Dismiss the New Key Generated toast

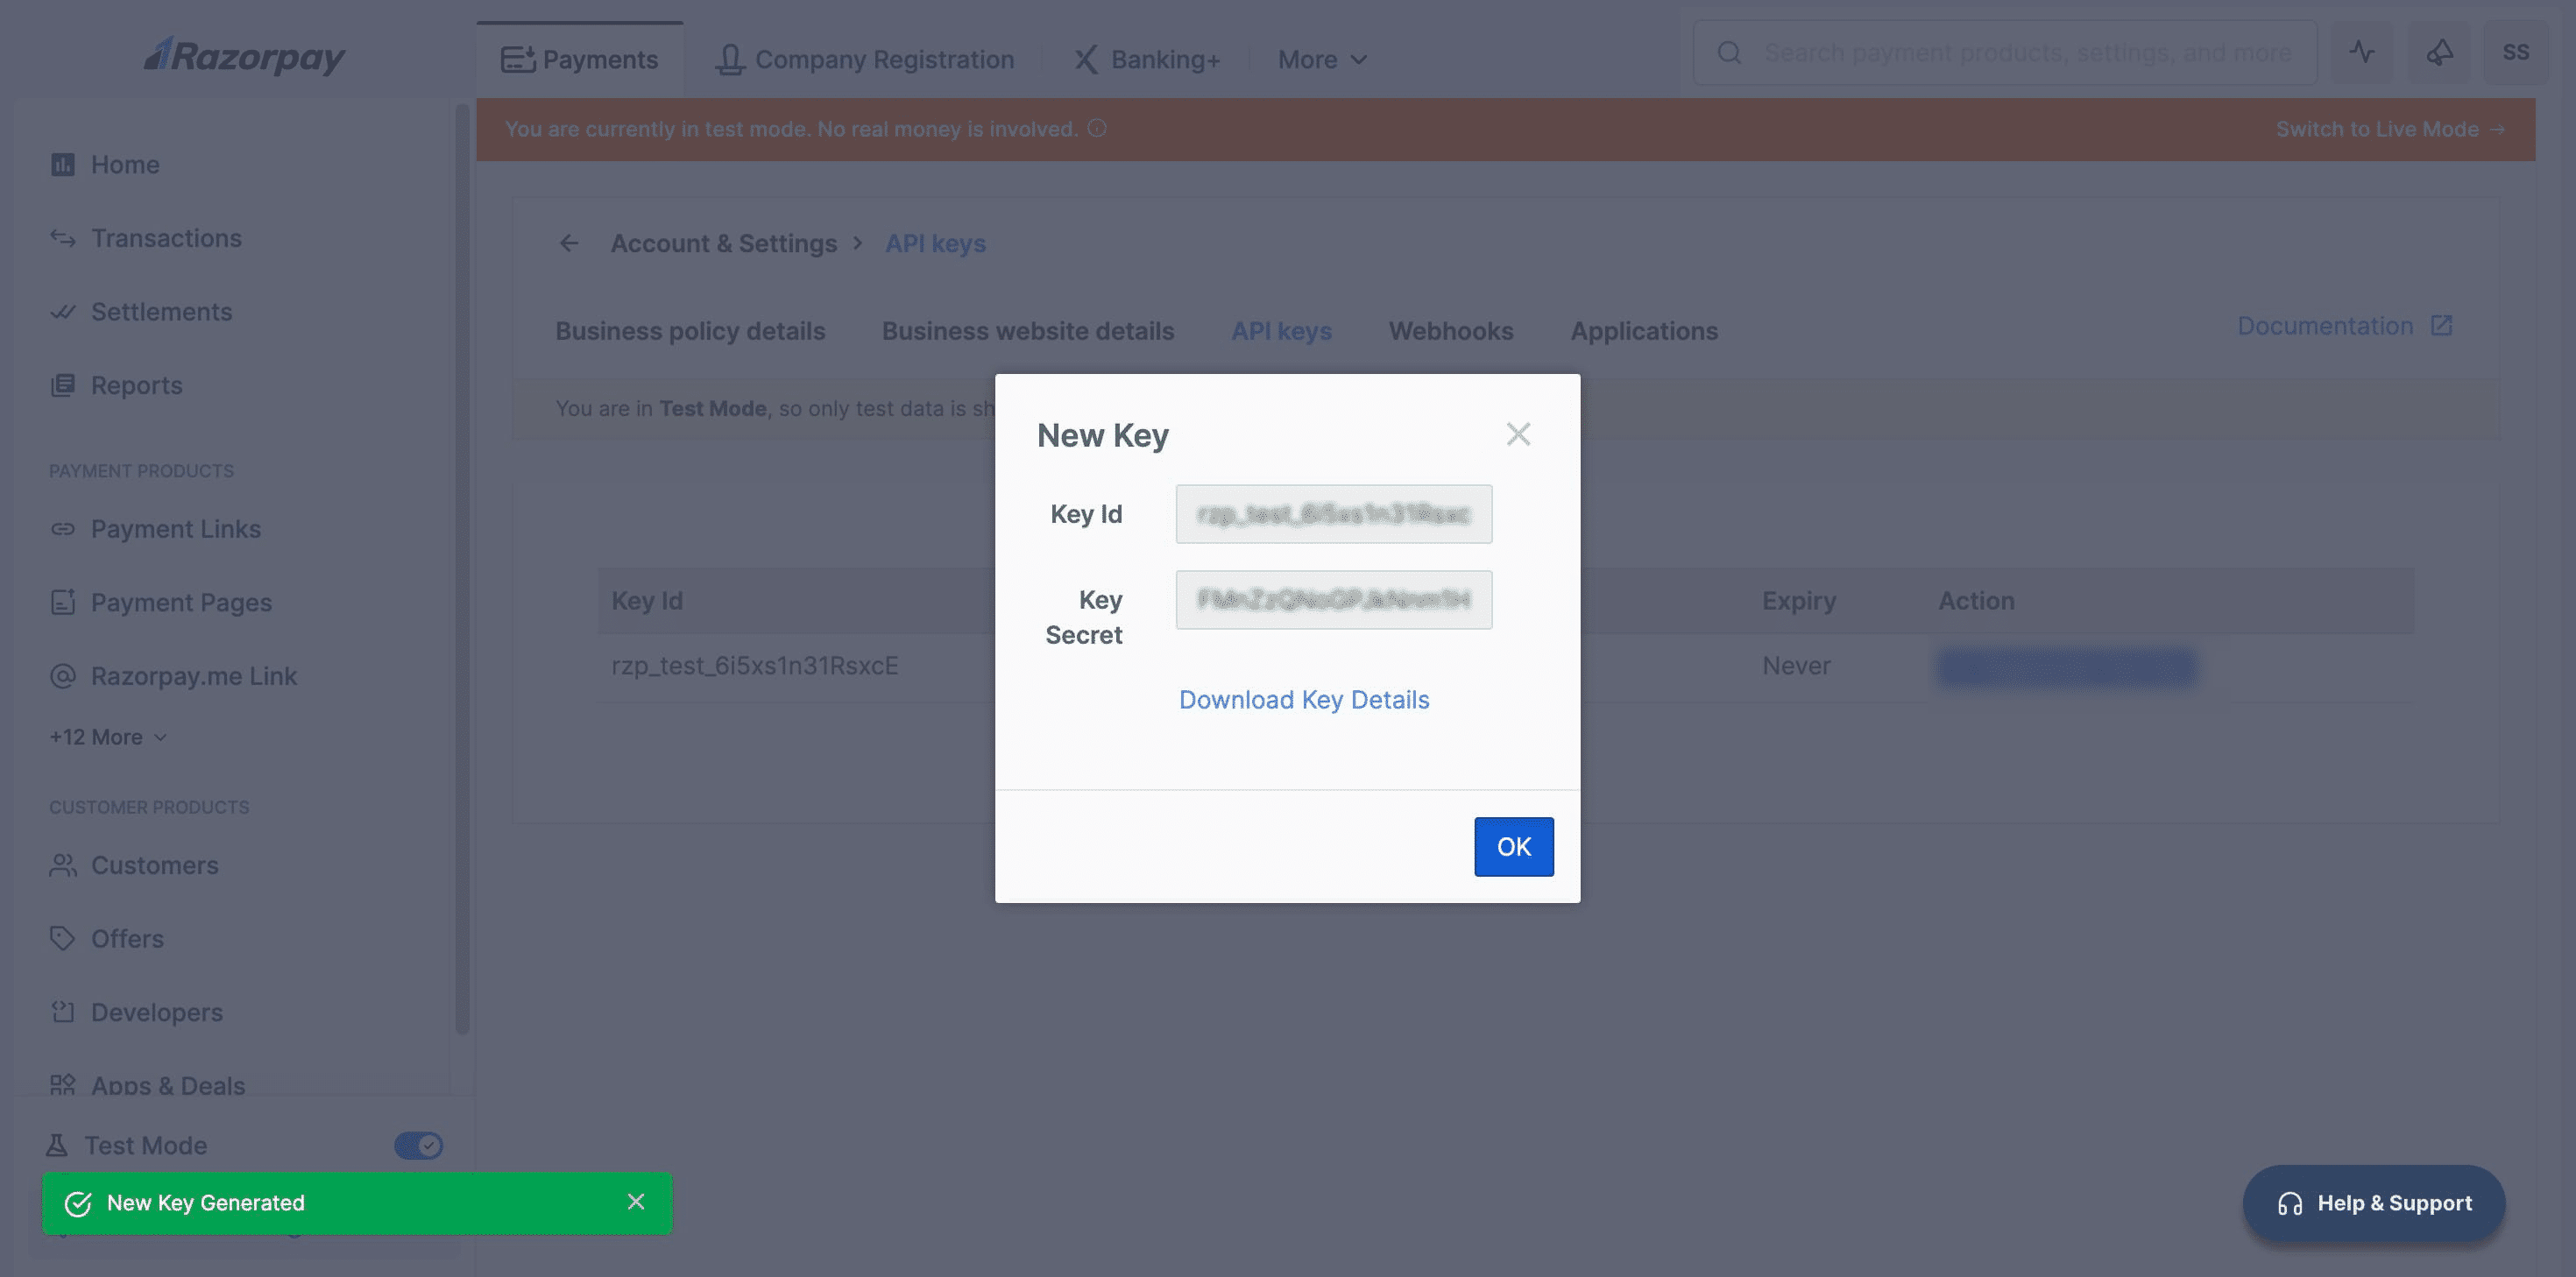pos(636,1201)
